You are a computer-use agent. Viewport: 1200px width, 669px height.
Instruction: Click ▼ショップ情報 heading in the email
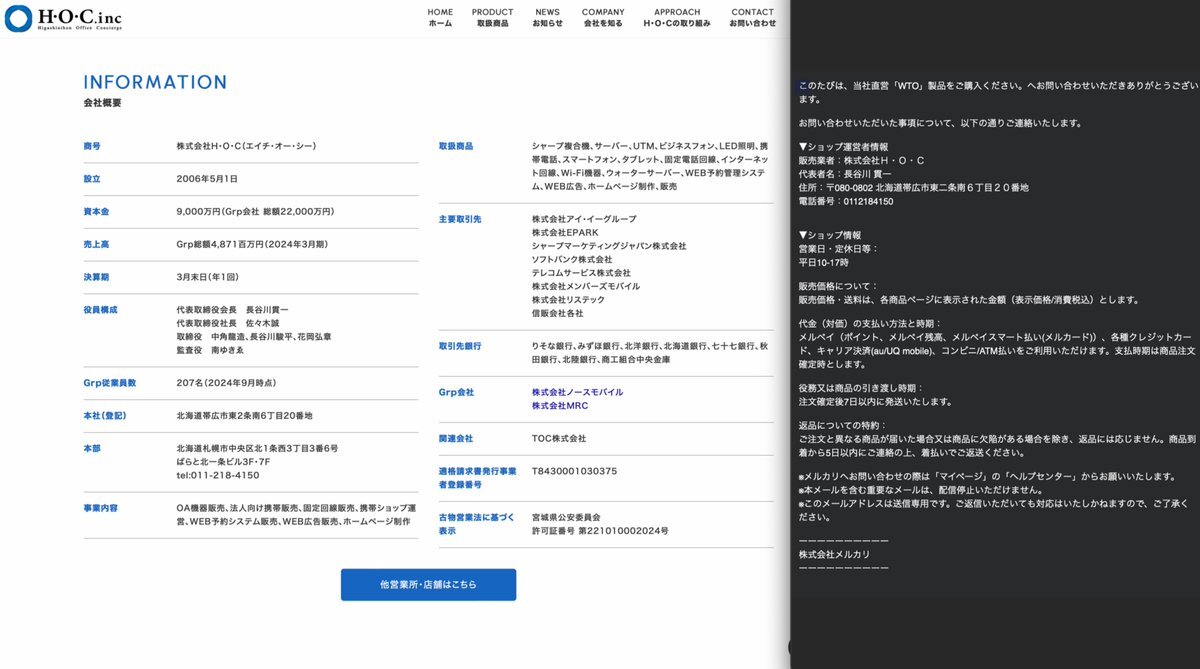click(x=829, y=235)
